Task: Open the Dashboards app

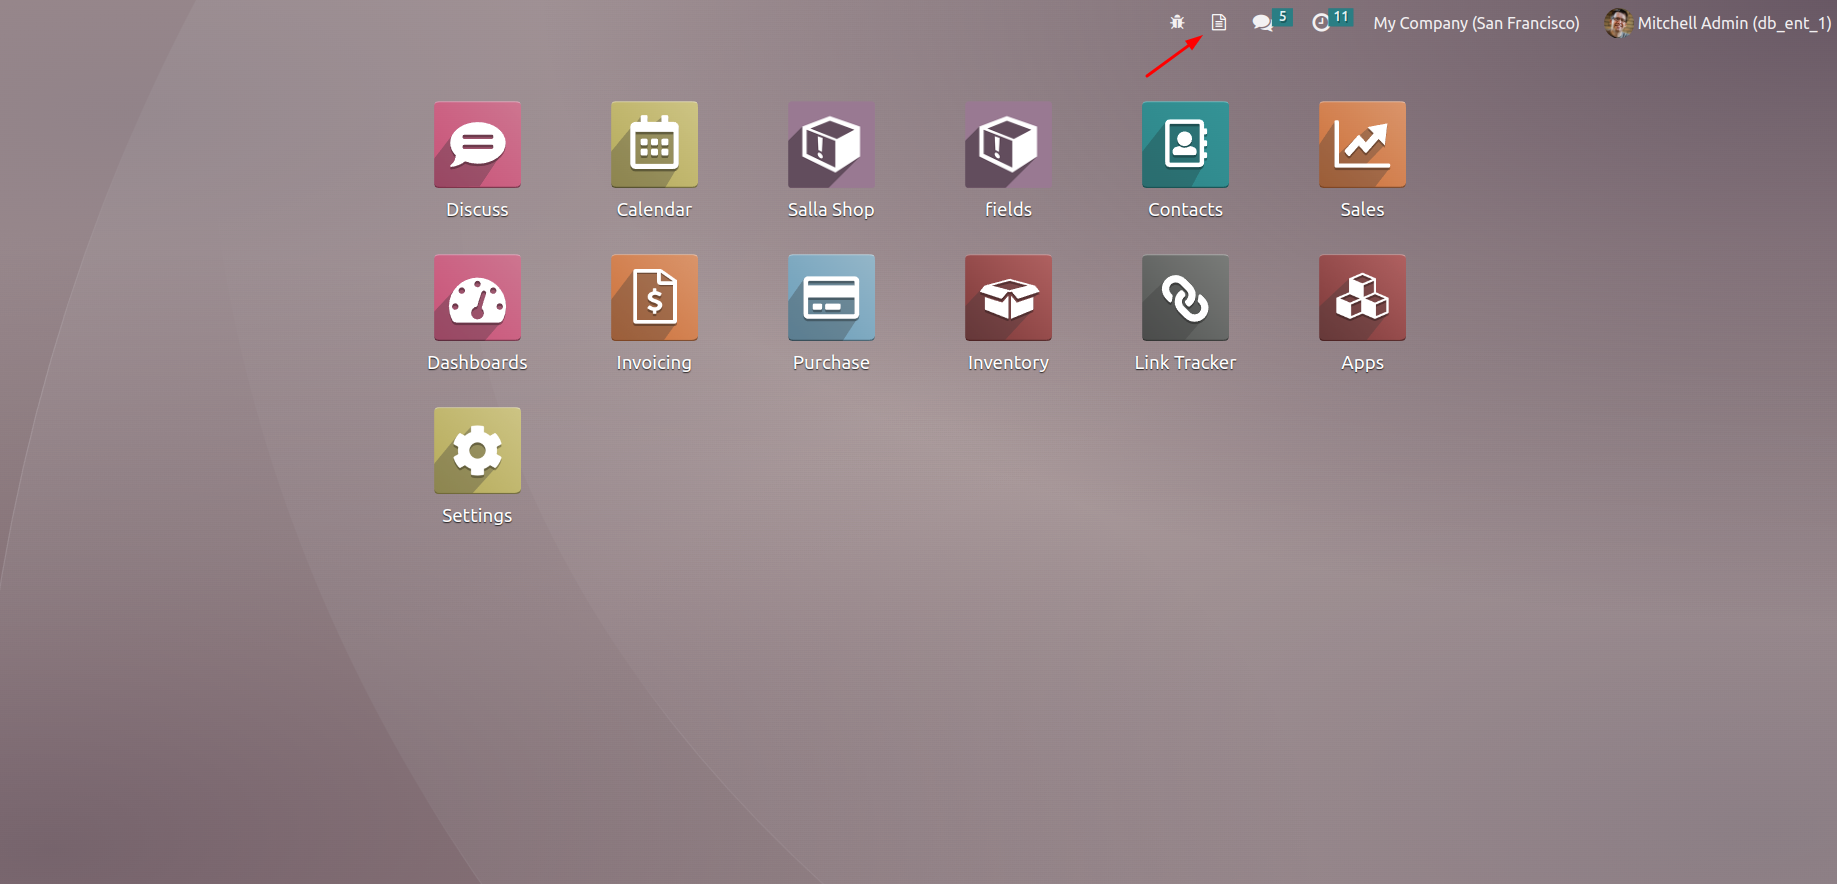Action: pyautogui.click(x=477, y=298)
